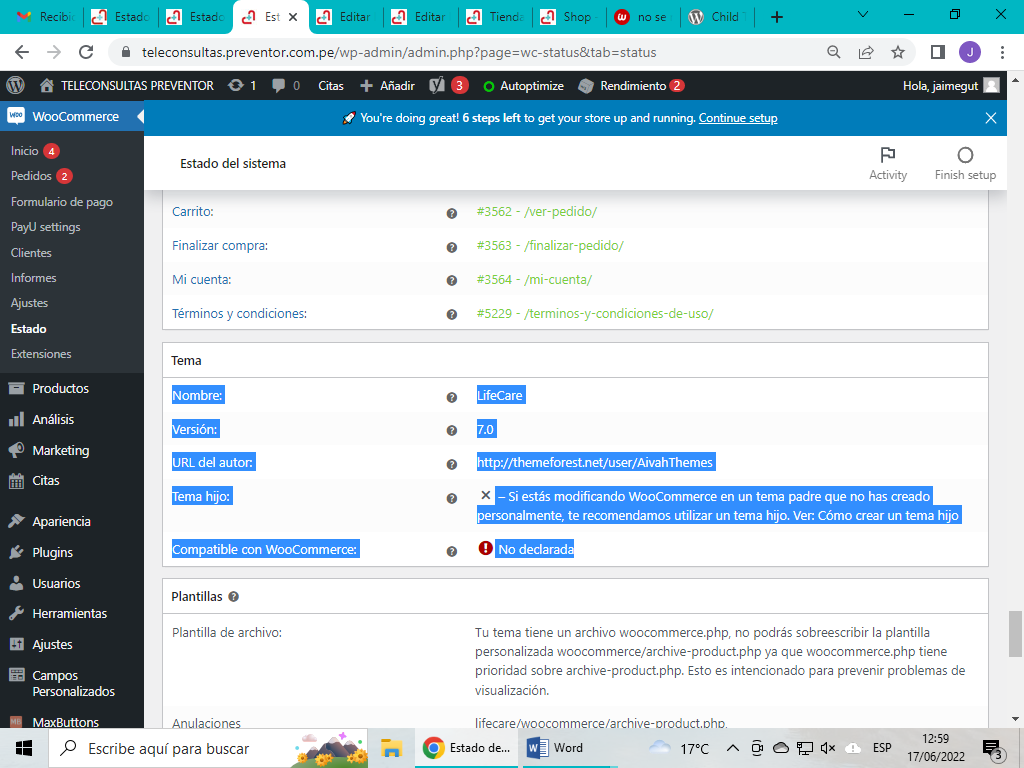Open the #3563 /finalizar-pedido/ link
Viewport: 1024px width, 768px height.
pyautogui.click(x=550, y=246)
